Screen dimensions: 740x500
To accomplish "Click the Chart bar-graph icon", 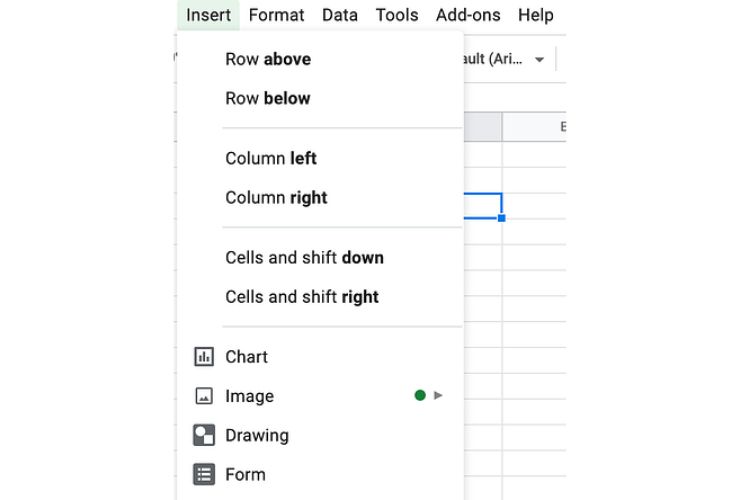I will (204, 356).
